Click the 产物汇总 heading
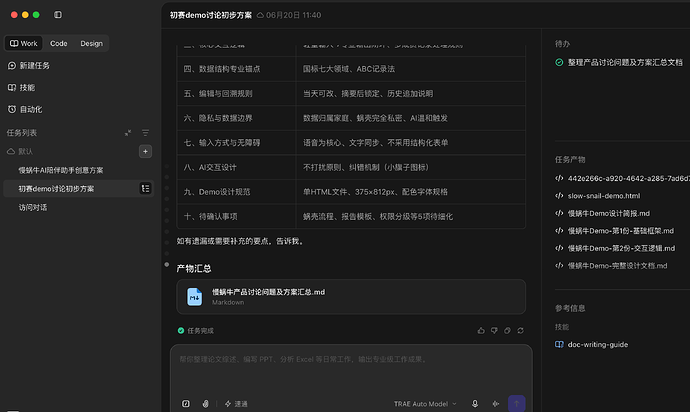The height and width of the screenshot is (412, 690). click(x=194, y=269)
